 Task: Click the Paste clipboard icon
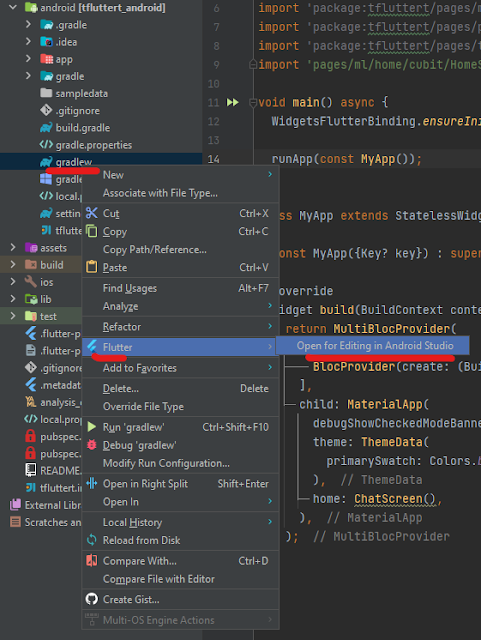coord(92,267)
